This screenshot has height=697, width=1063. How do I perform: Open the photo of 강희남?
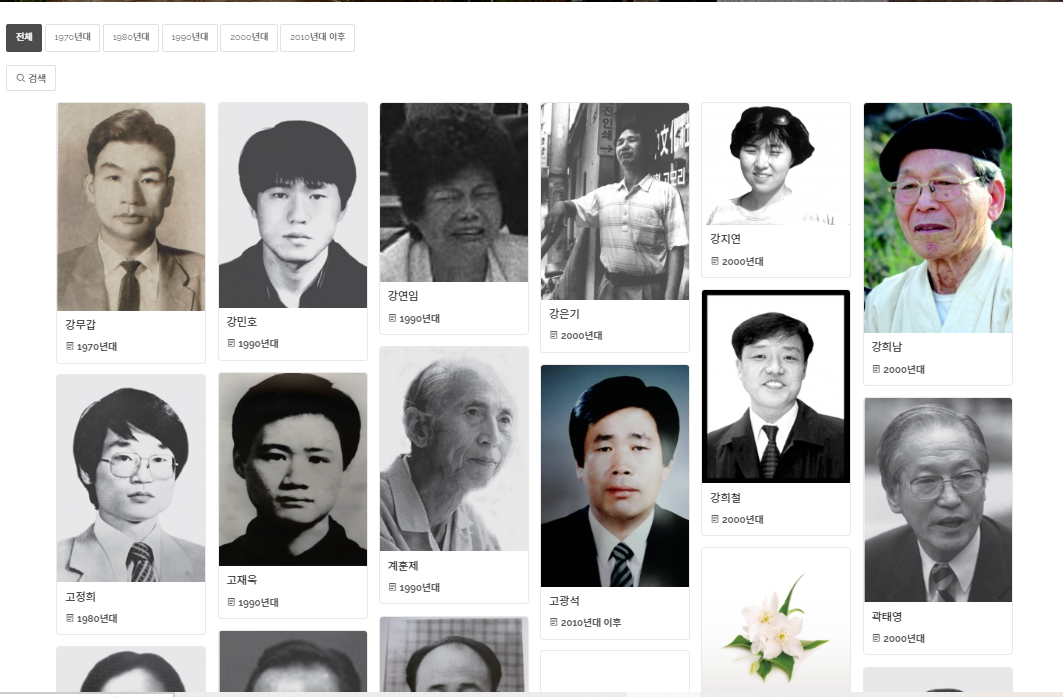click(938, 218)
